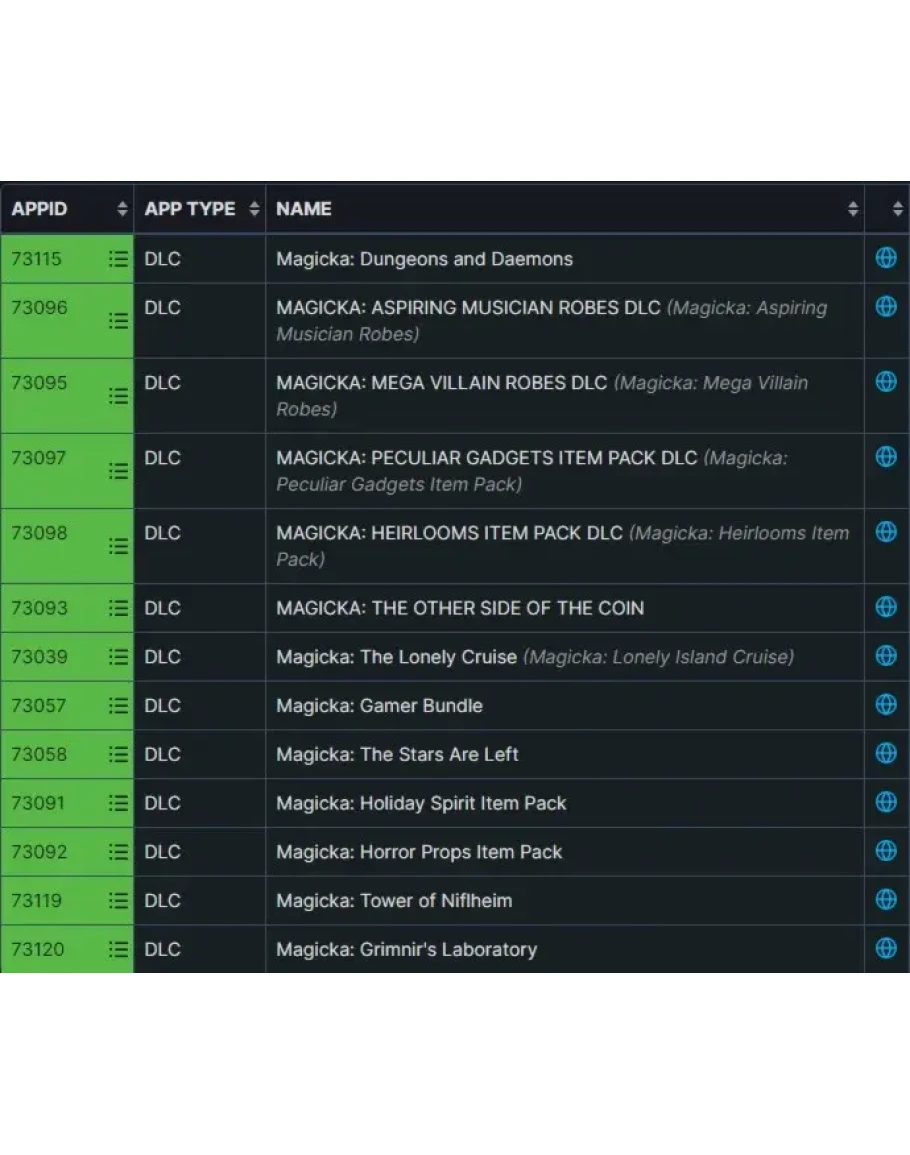Click the list icon next to 73095
Screen dimensions: 910x1155
coord(118,396)
